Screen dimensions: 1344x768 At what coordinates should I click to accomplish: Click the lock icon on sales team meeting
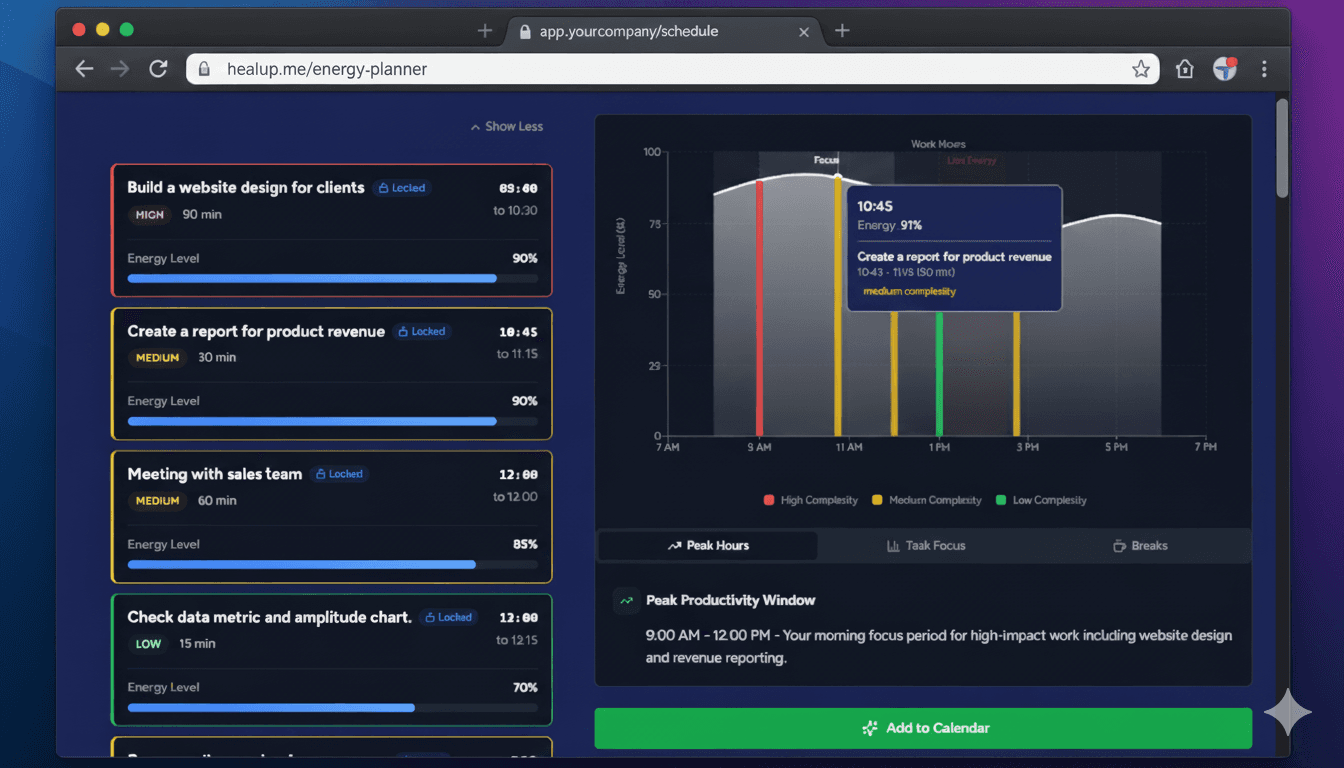pyautogui.click(x=322, y=474)
